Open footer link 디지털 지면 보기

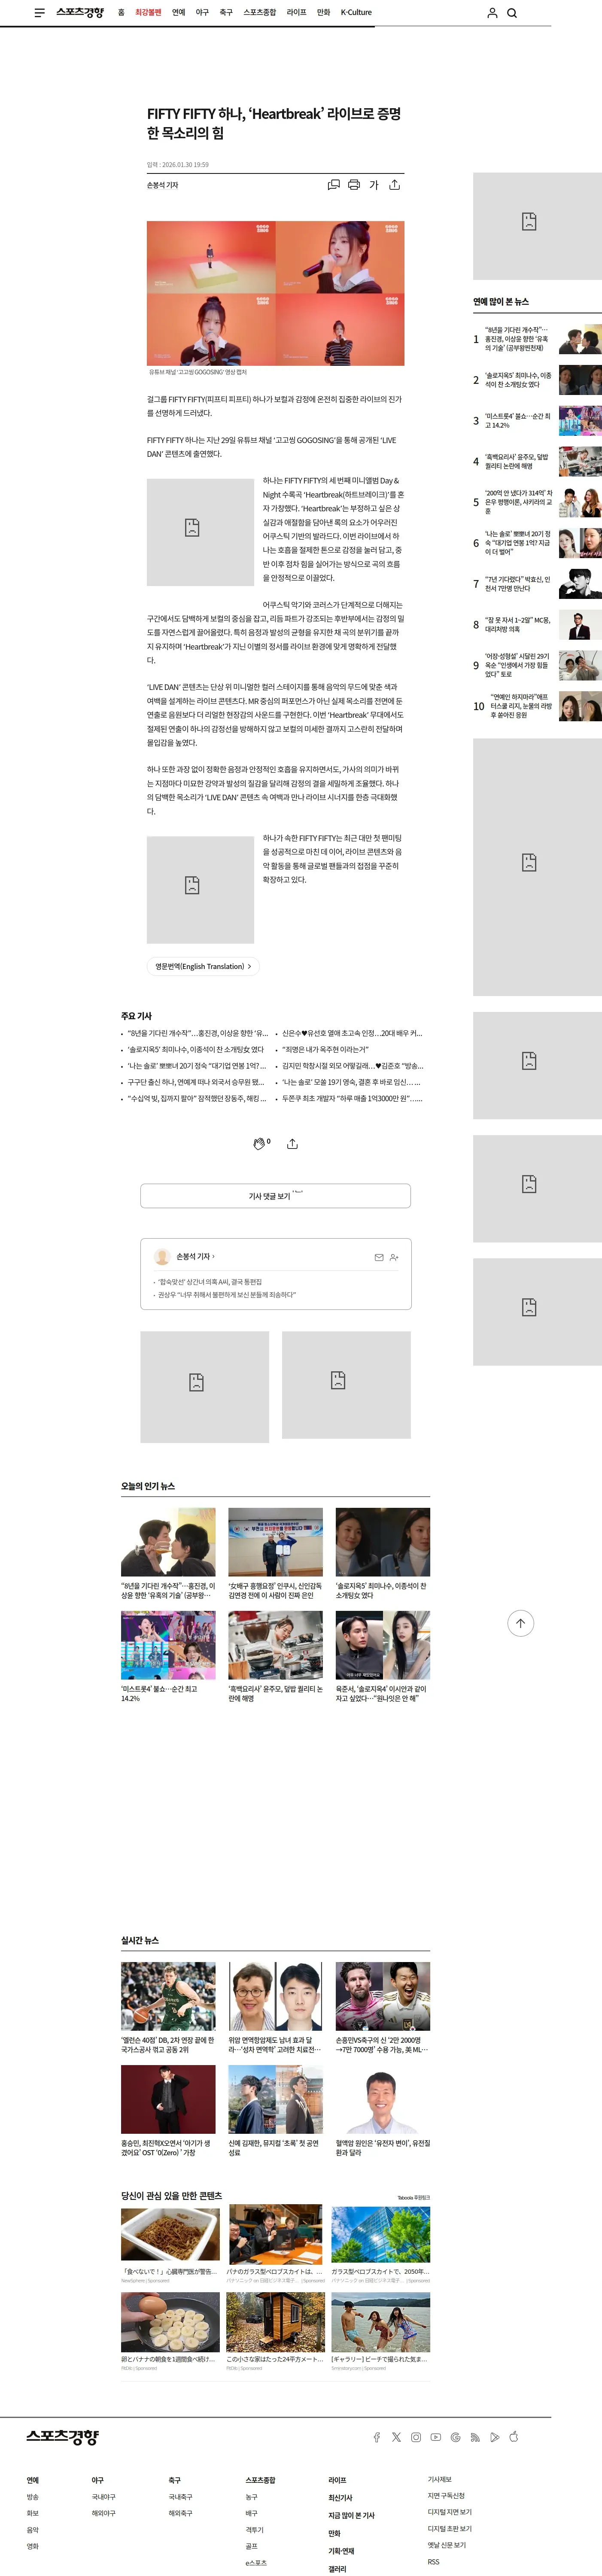coord(450,2513)
